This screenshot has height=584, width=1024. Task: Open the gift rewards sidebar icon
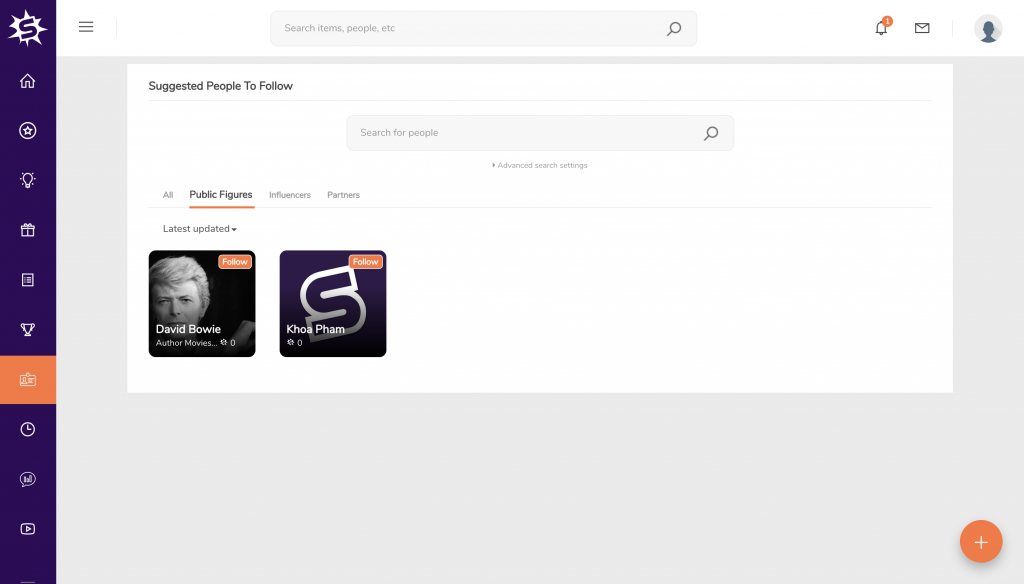(x=27, y=230)
